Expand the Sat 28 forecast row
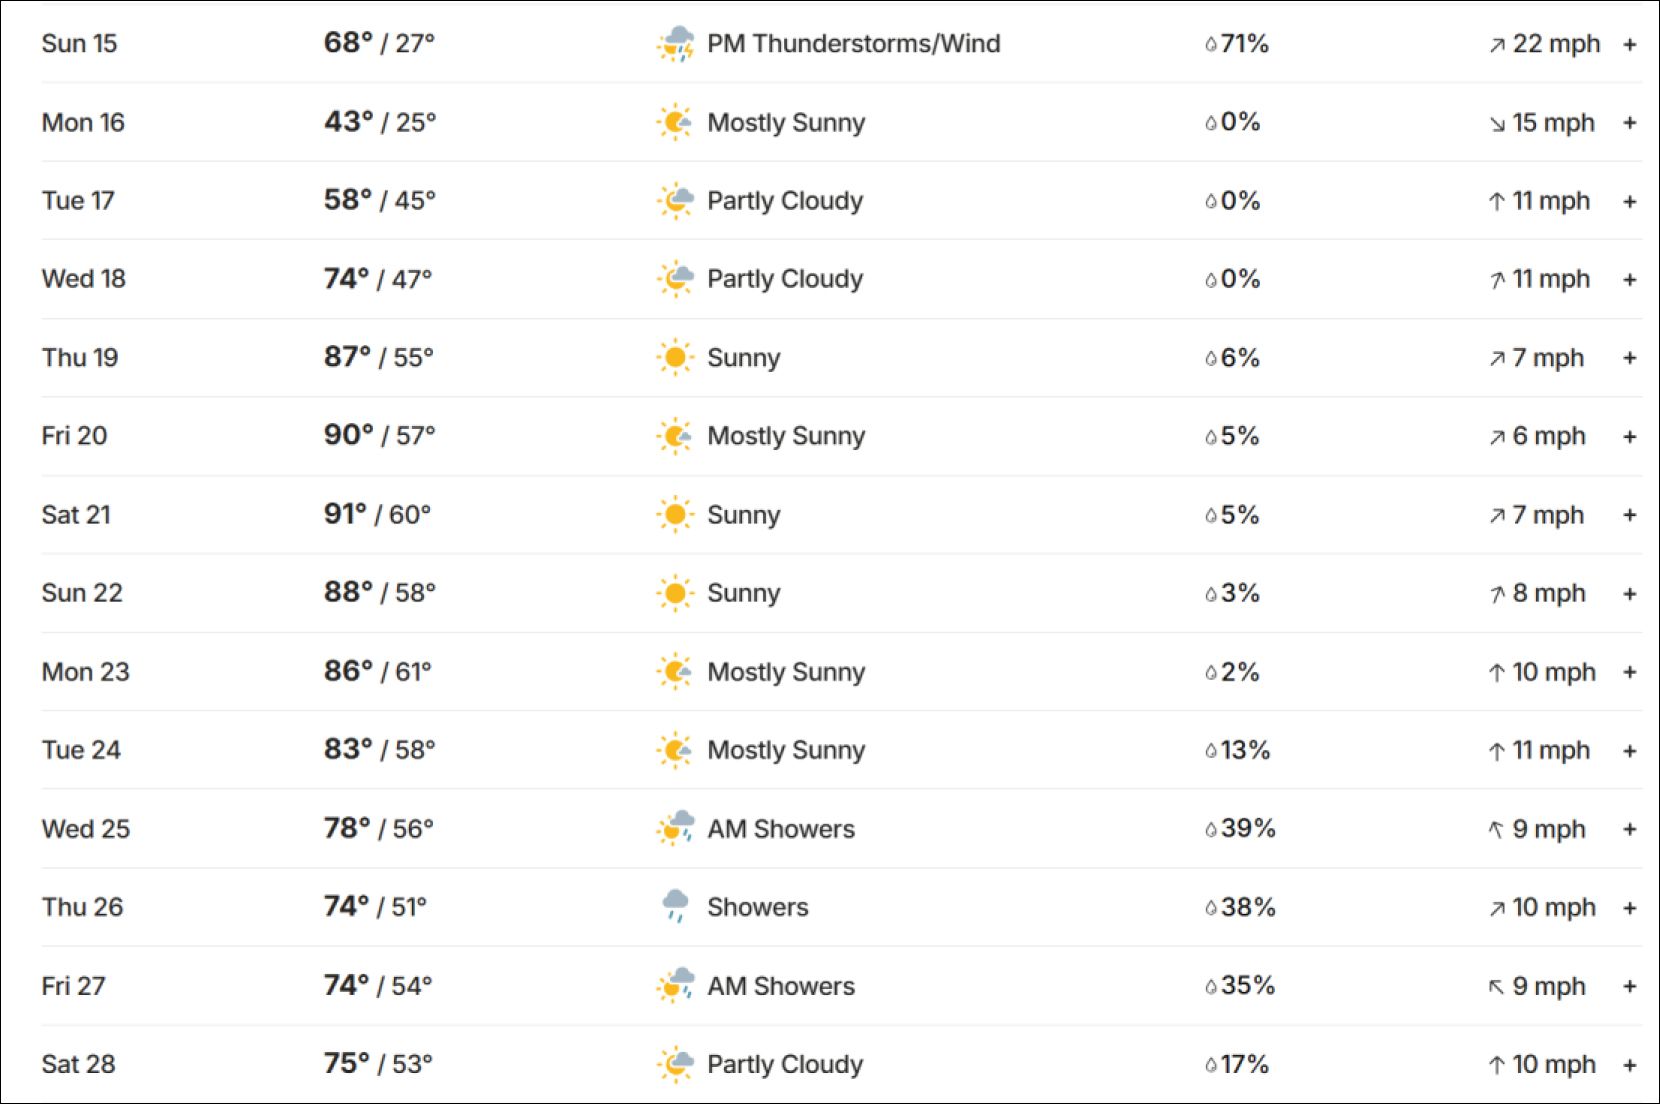Screen dimensions: 1660x1104 point(1630,1065)
